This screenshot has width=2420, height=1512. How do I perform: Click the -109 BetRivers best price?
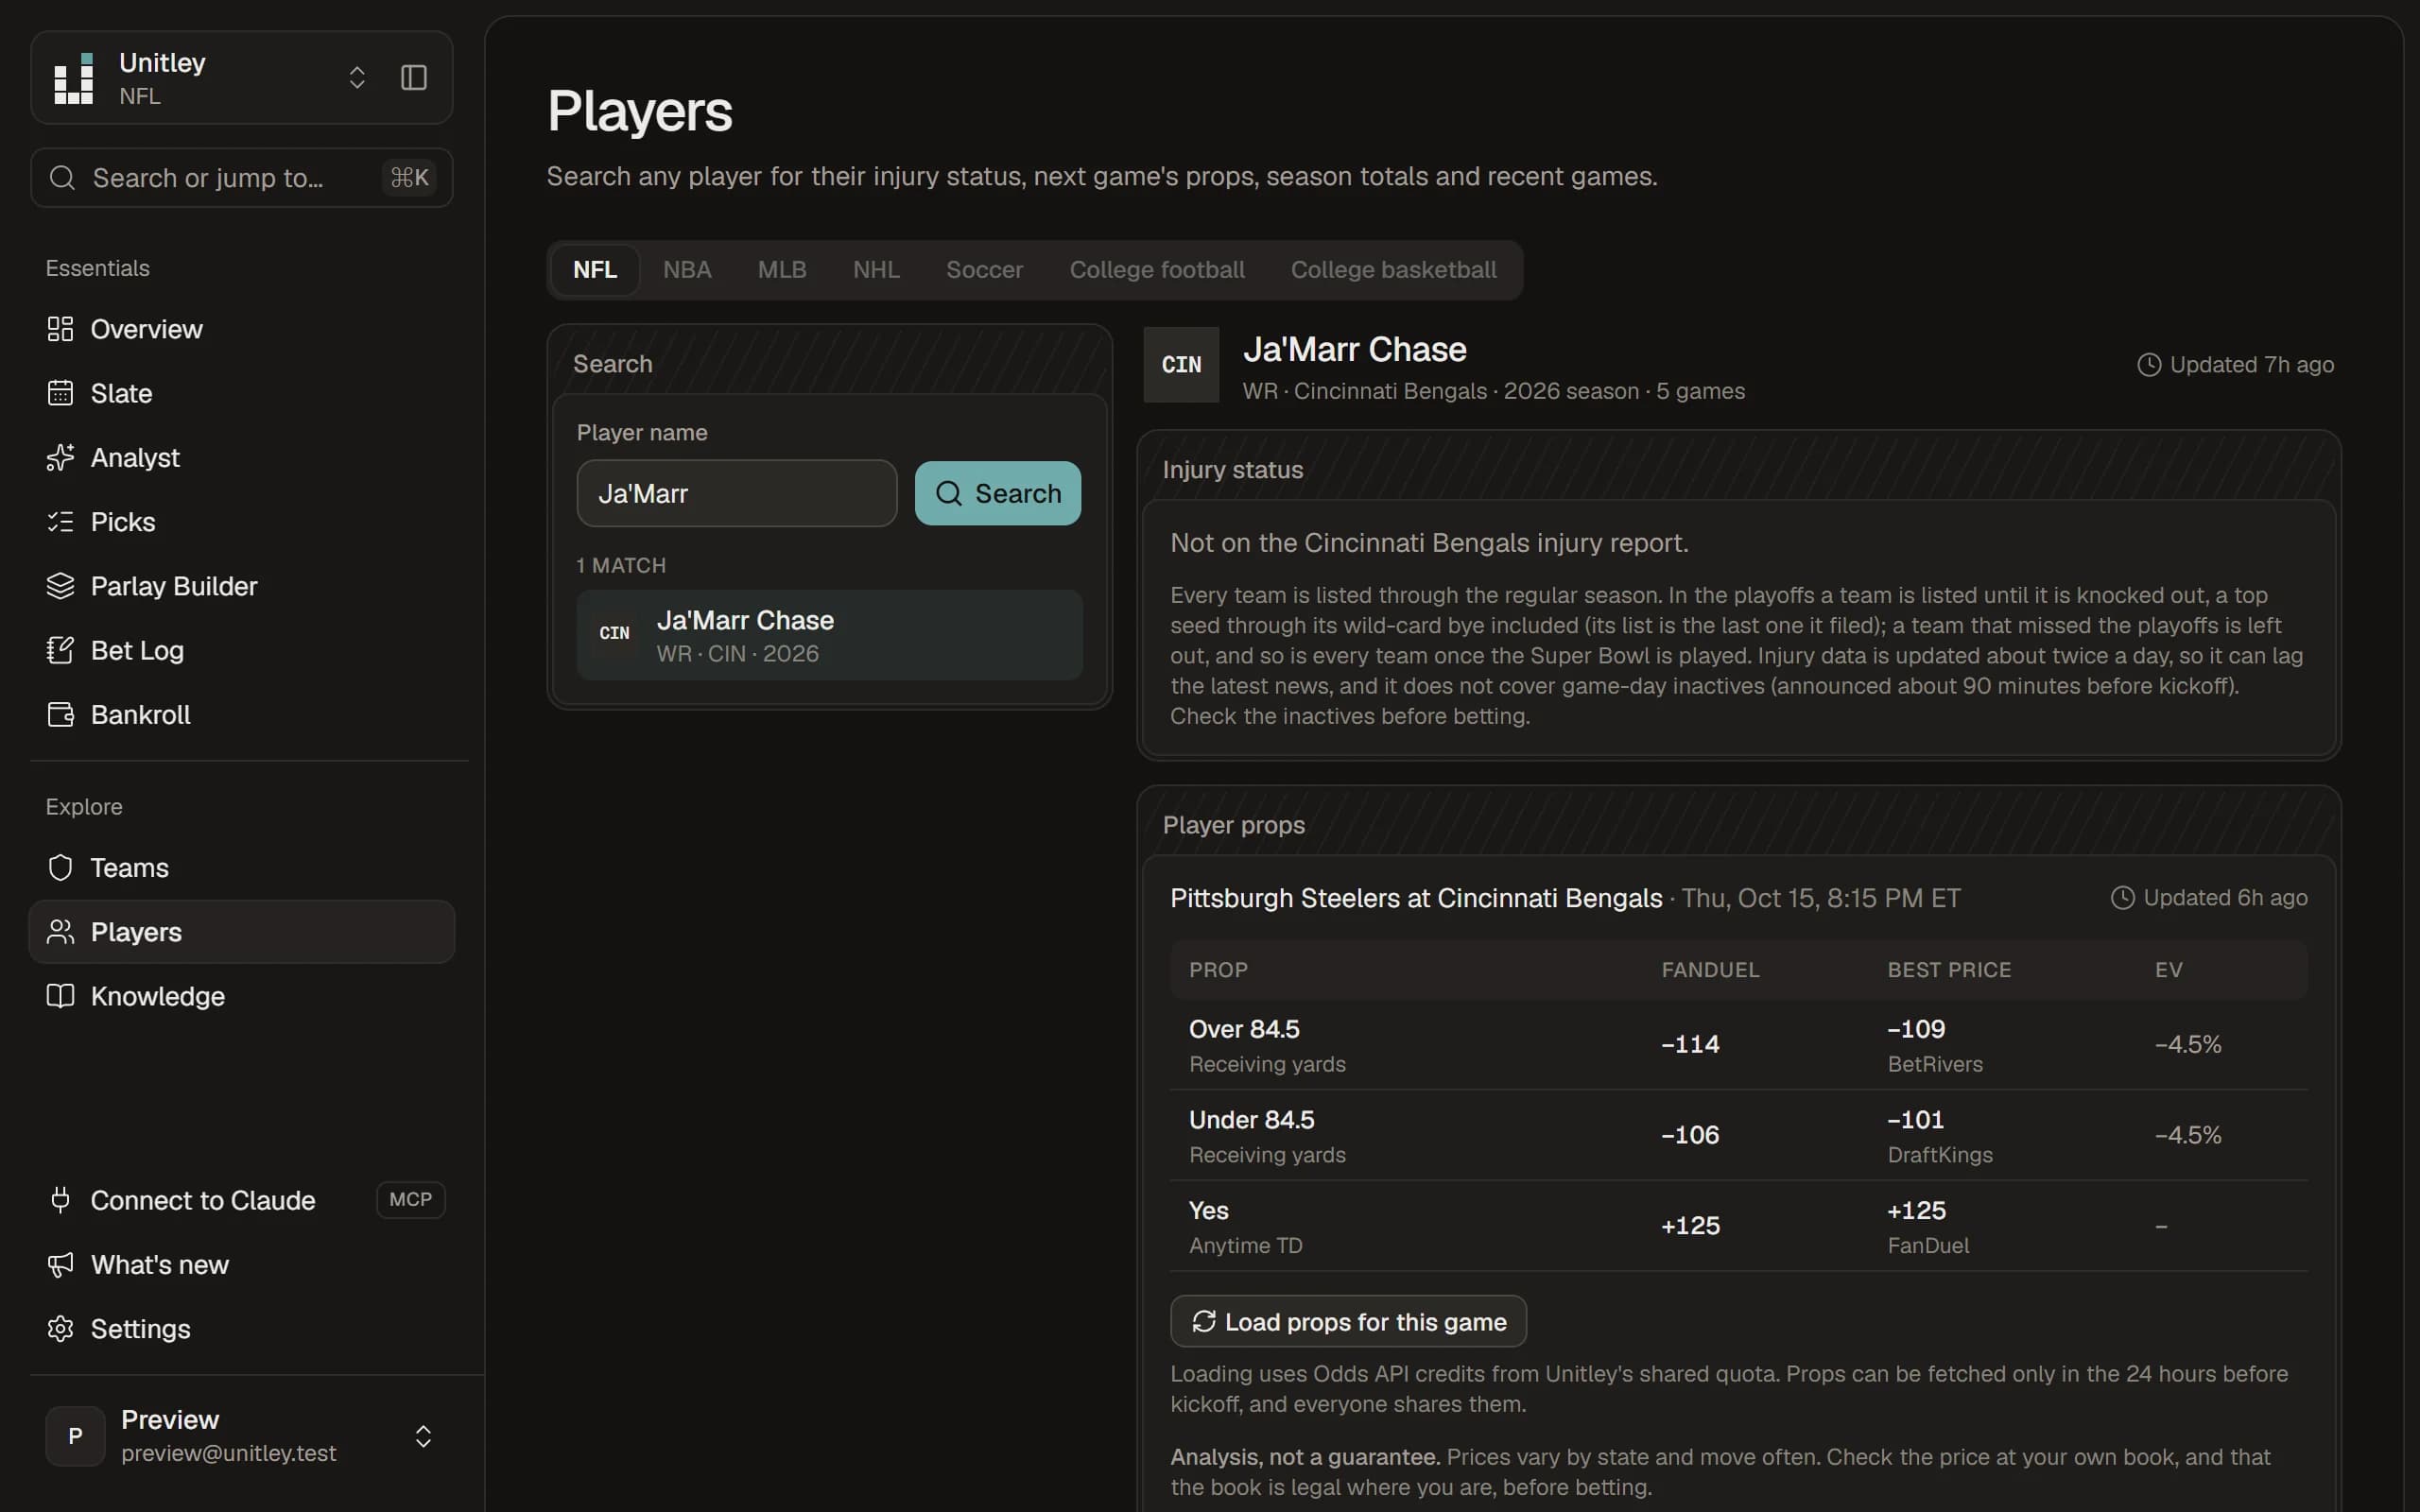[1935, 1045]
